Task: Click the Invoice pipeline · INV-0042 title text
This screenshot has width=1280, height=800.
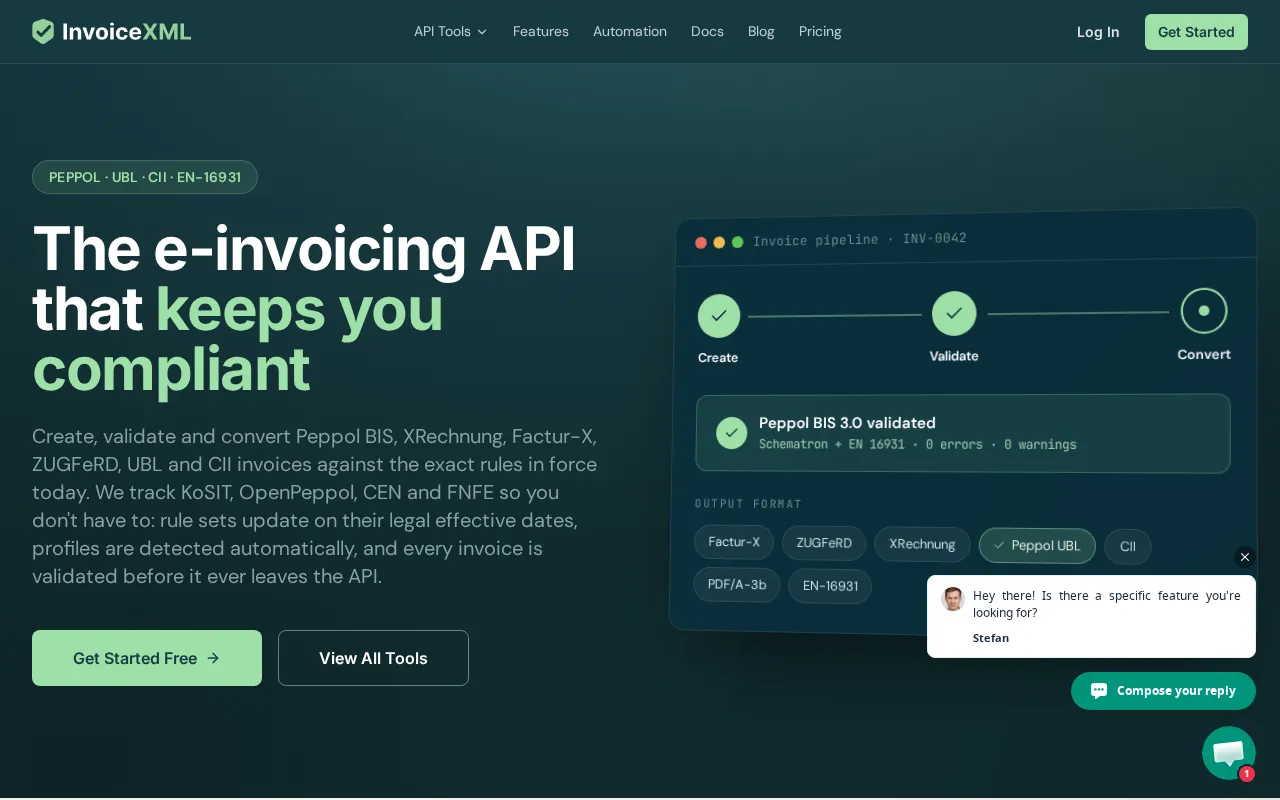Action: coord(860,240)
